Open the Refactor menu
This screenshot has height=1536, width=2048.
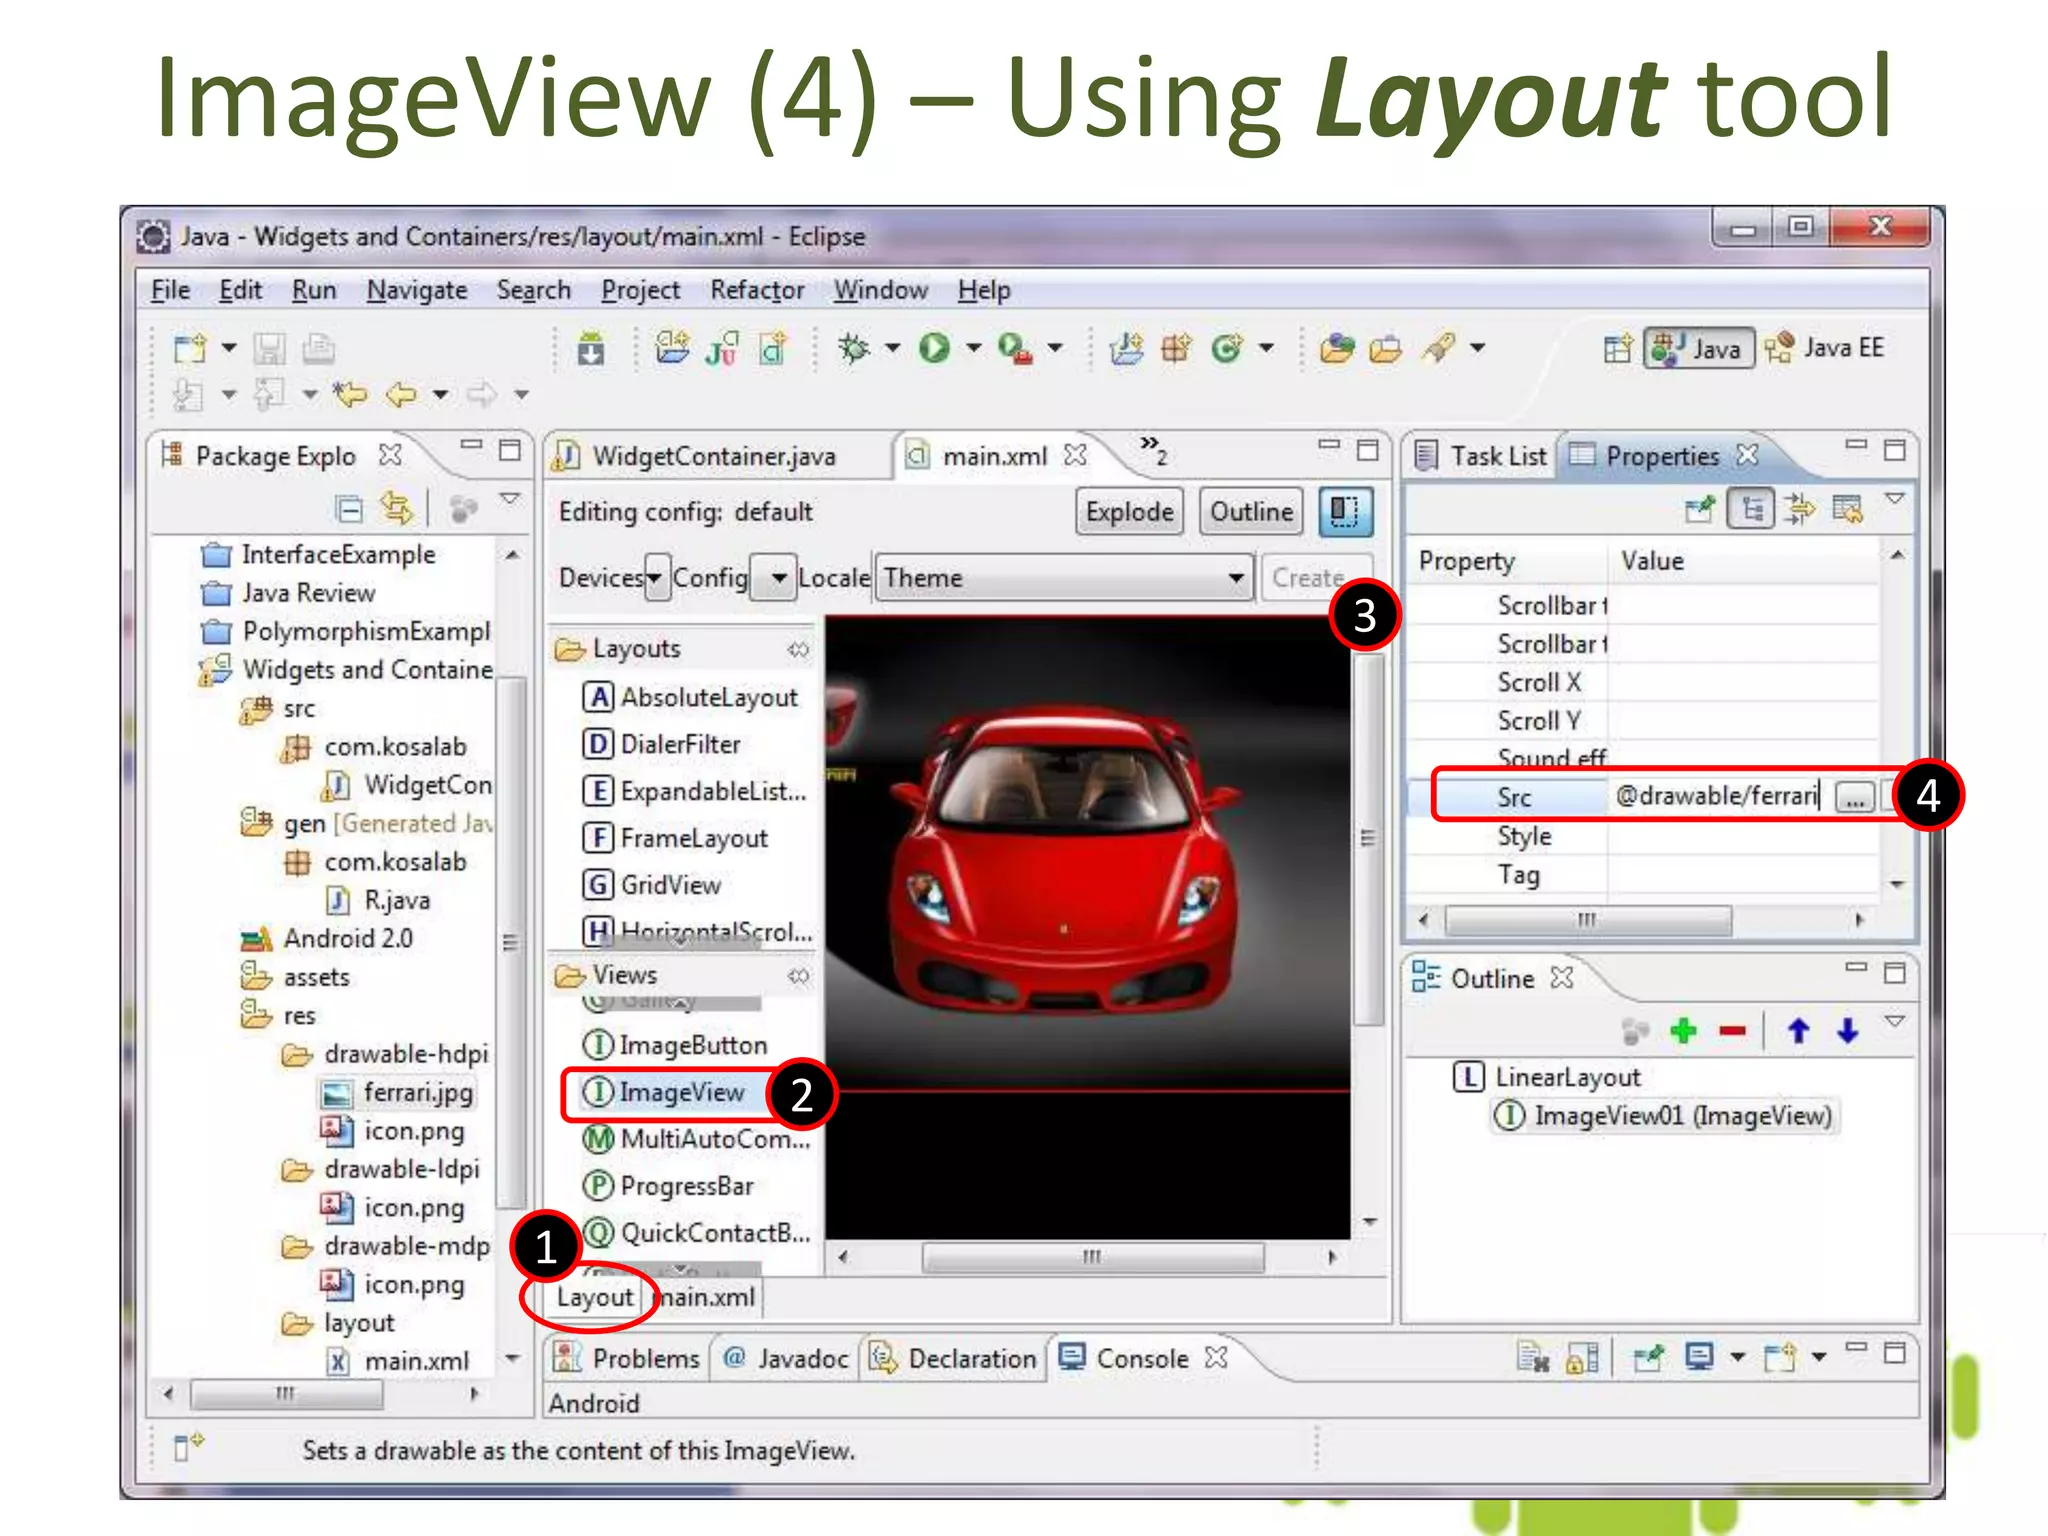[757, 290]
